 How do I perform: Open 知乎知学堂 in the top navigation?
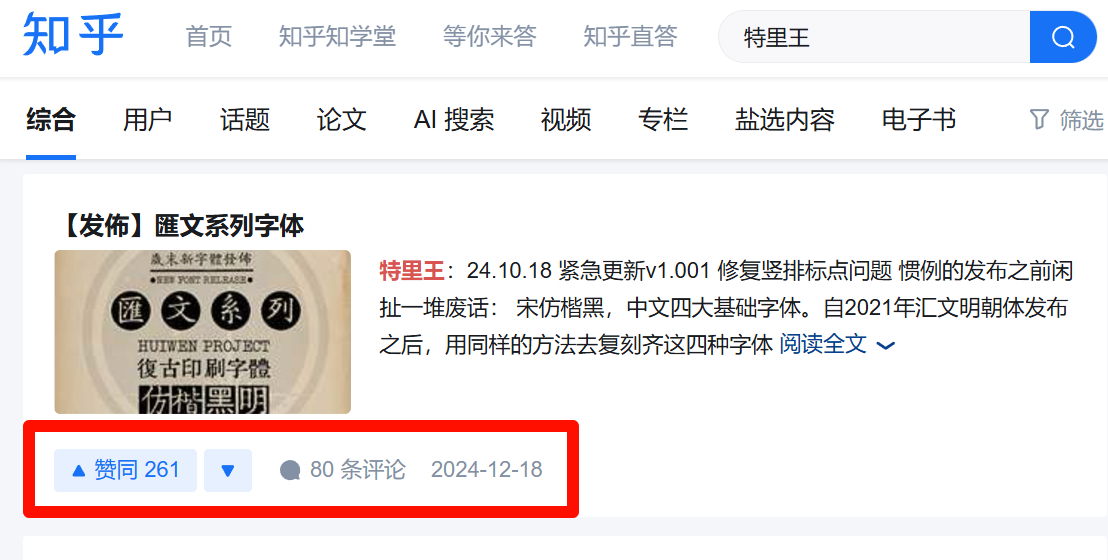click(337, 36)
